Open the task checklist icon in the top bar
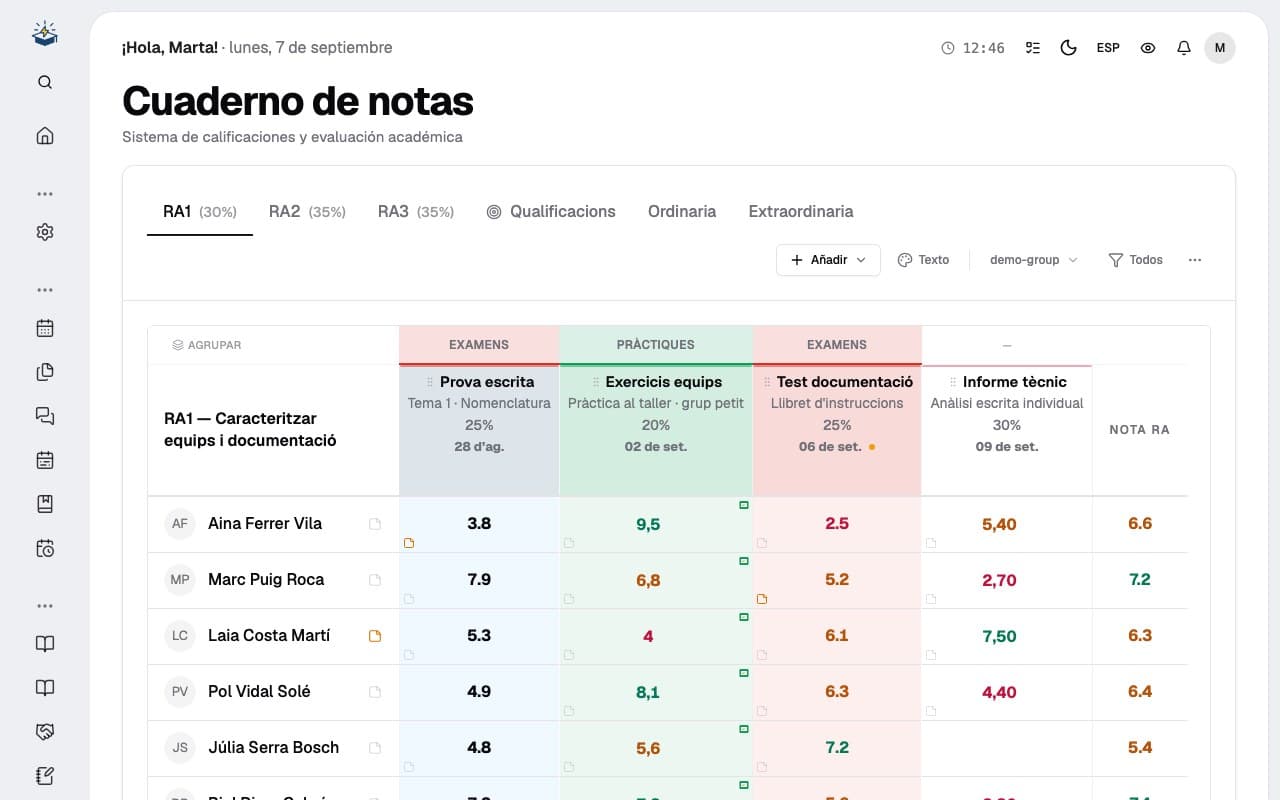 1033,48
